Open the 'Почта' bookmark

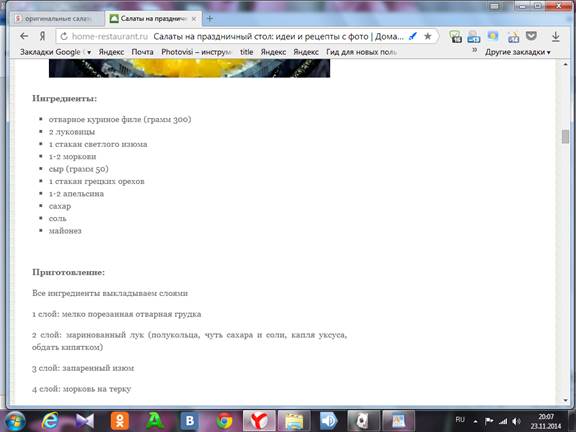click(x=143, y=52)
